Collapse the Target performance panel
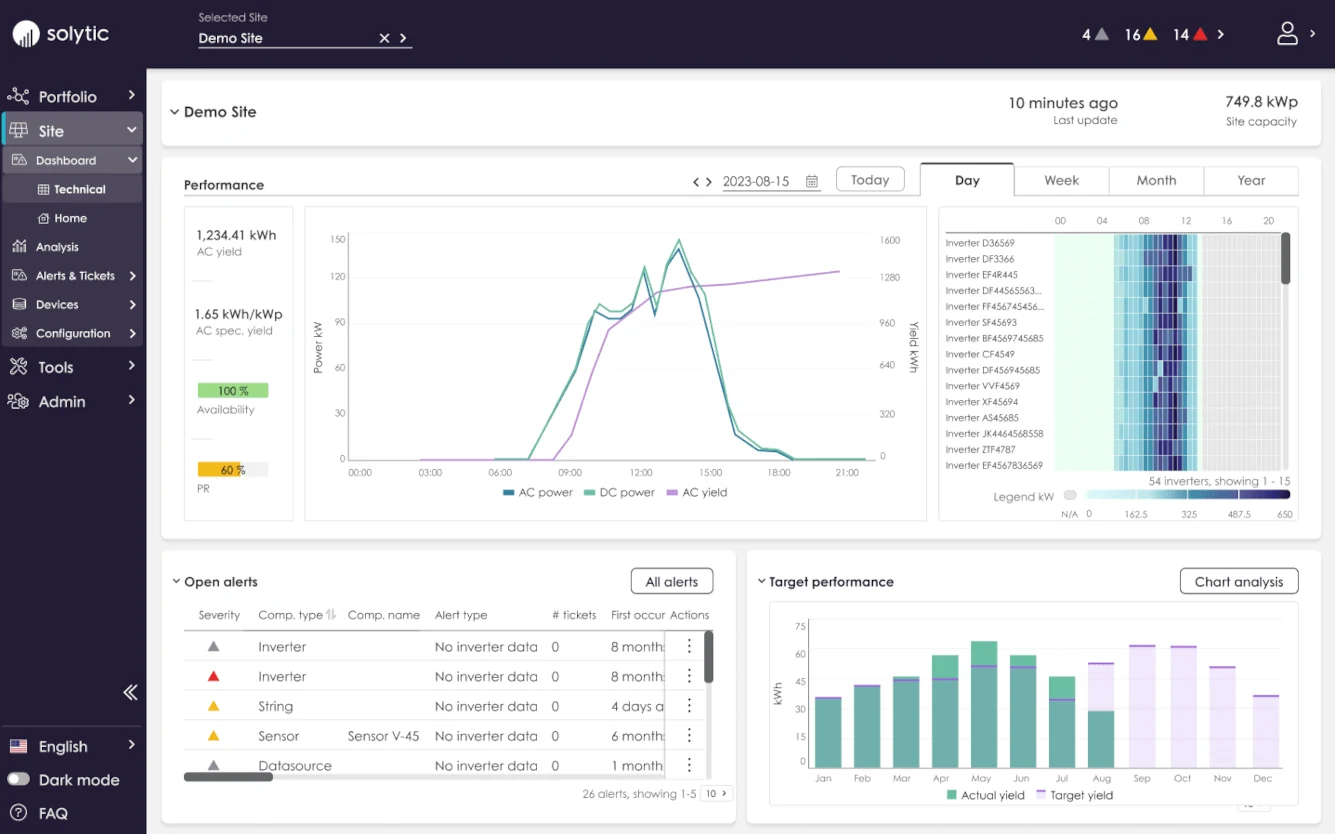This screenshot has width=1335, height=834. pos(761,581)
